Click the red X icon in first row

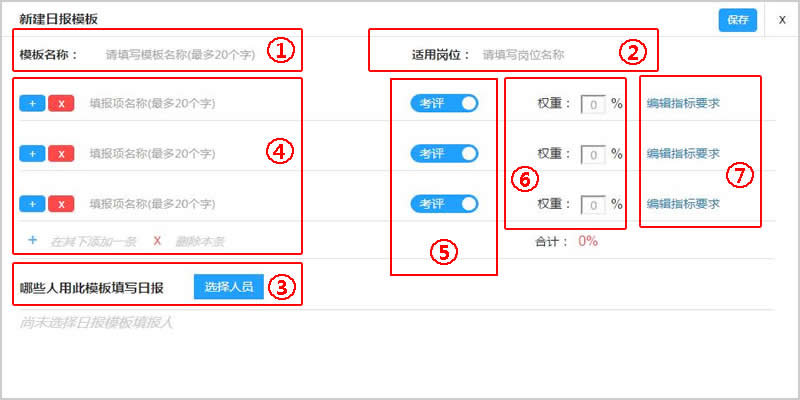click(61, 104)
